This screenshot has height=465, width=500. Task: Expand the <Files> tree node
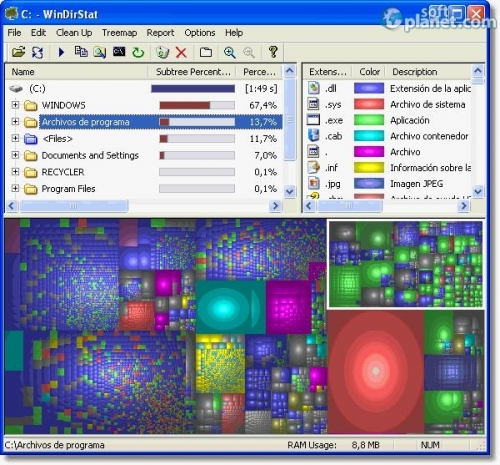15,138
